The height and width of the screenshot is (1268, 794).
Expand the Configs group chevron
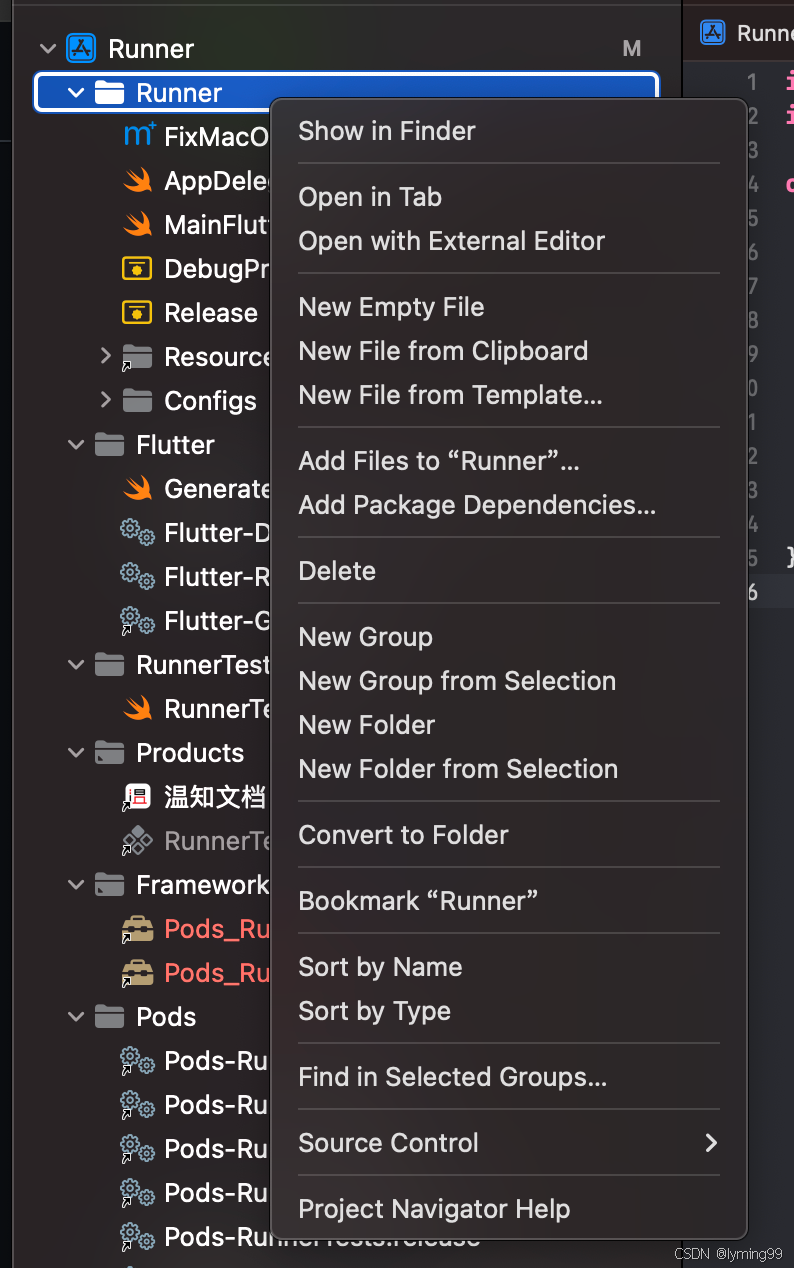[x=106, y=400]
